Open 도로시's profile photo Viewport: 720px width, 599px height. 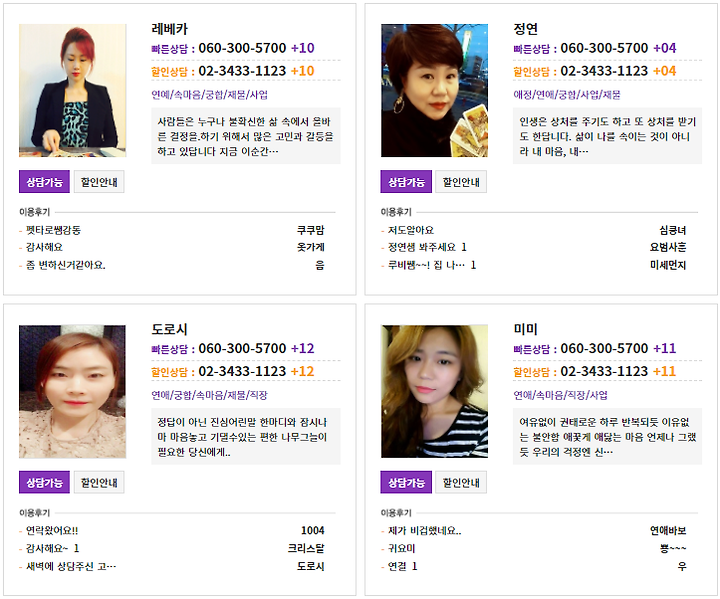point(73,391)
